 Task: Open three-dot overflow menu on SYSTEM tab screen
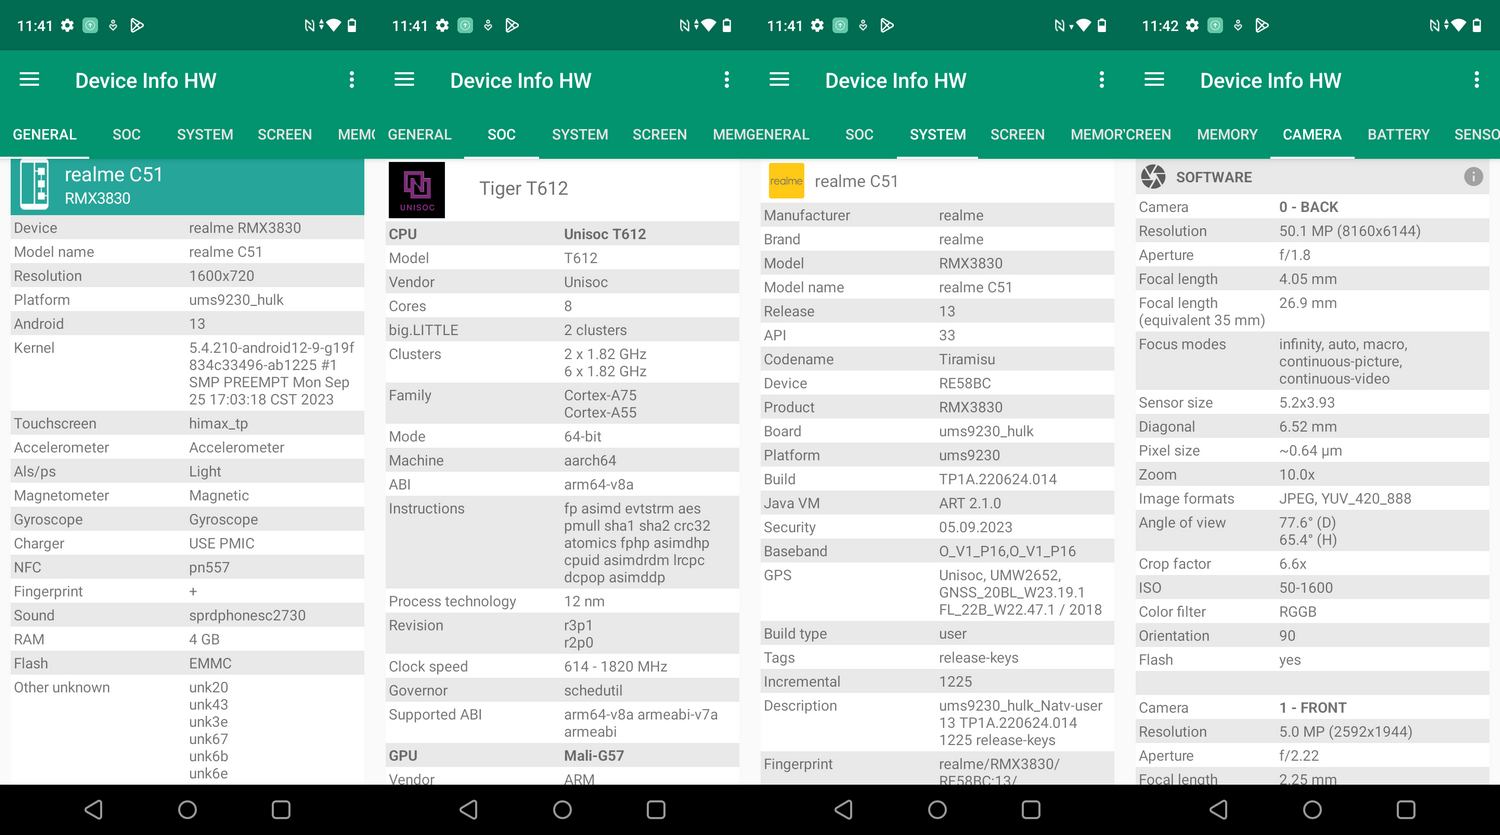click(1101, 79)
